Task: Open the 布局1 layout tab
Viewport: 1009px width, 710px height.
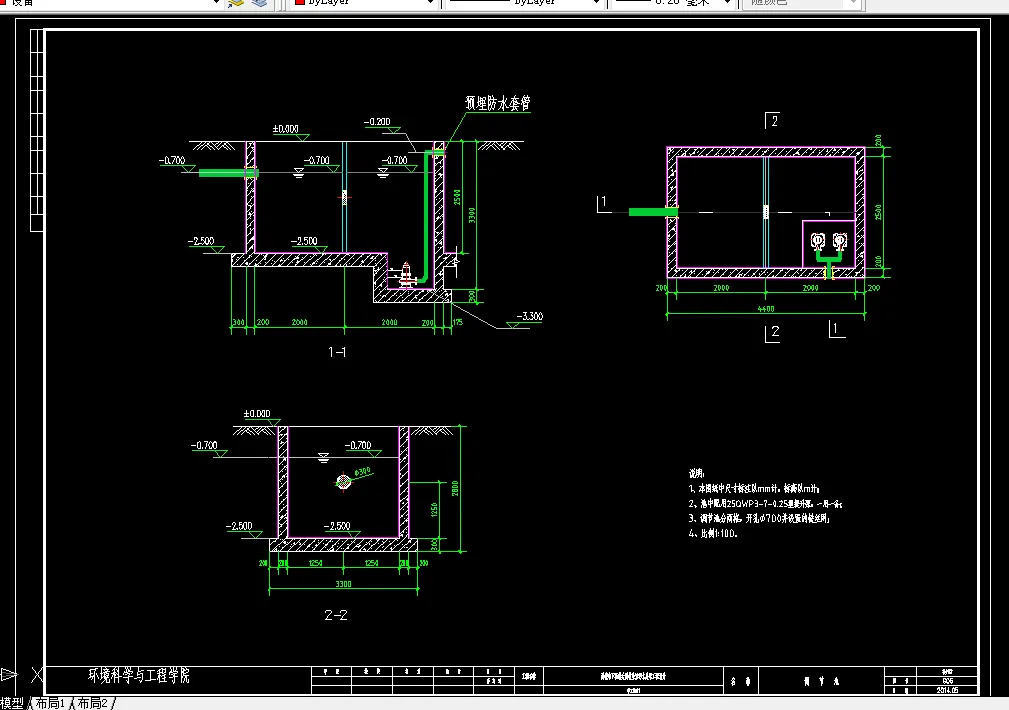Action: 50,703
